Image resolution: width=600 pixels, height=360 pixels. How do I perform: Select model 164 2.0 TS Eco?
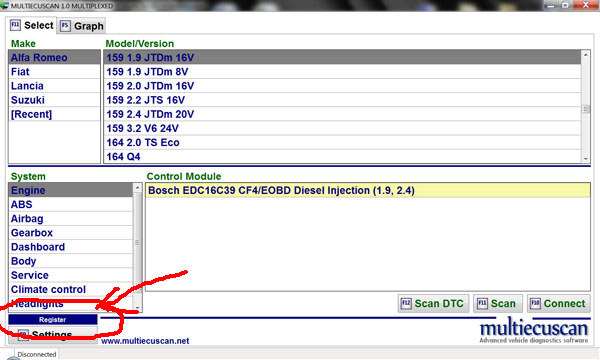click(342, 142)
